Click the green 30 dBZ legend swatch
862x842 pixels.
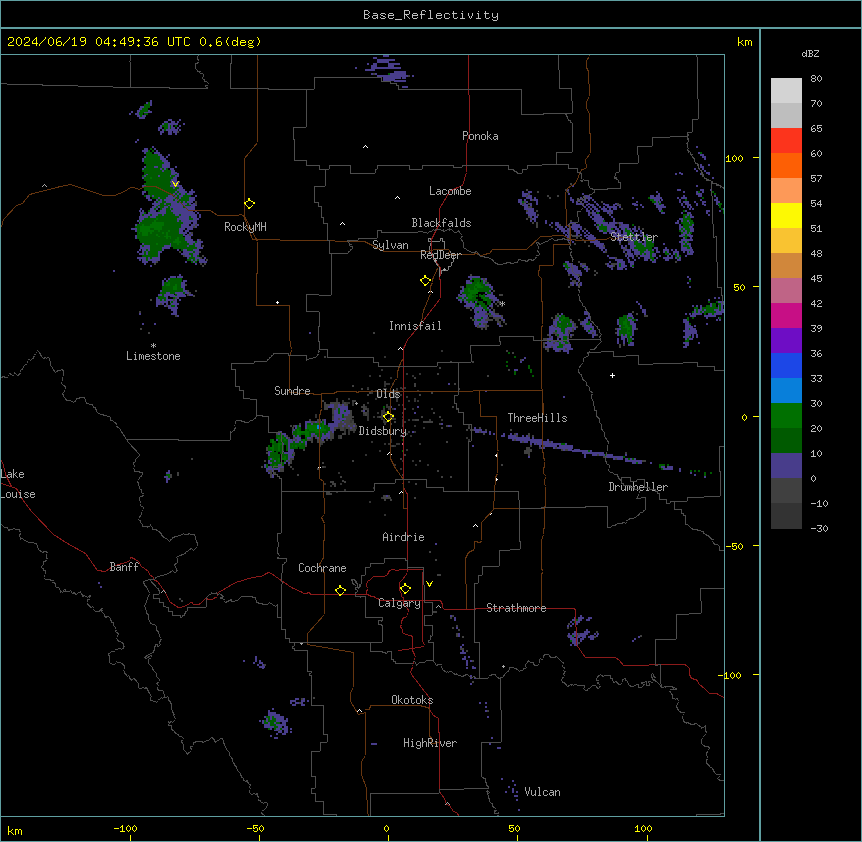pos(786,416)
